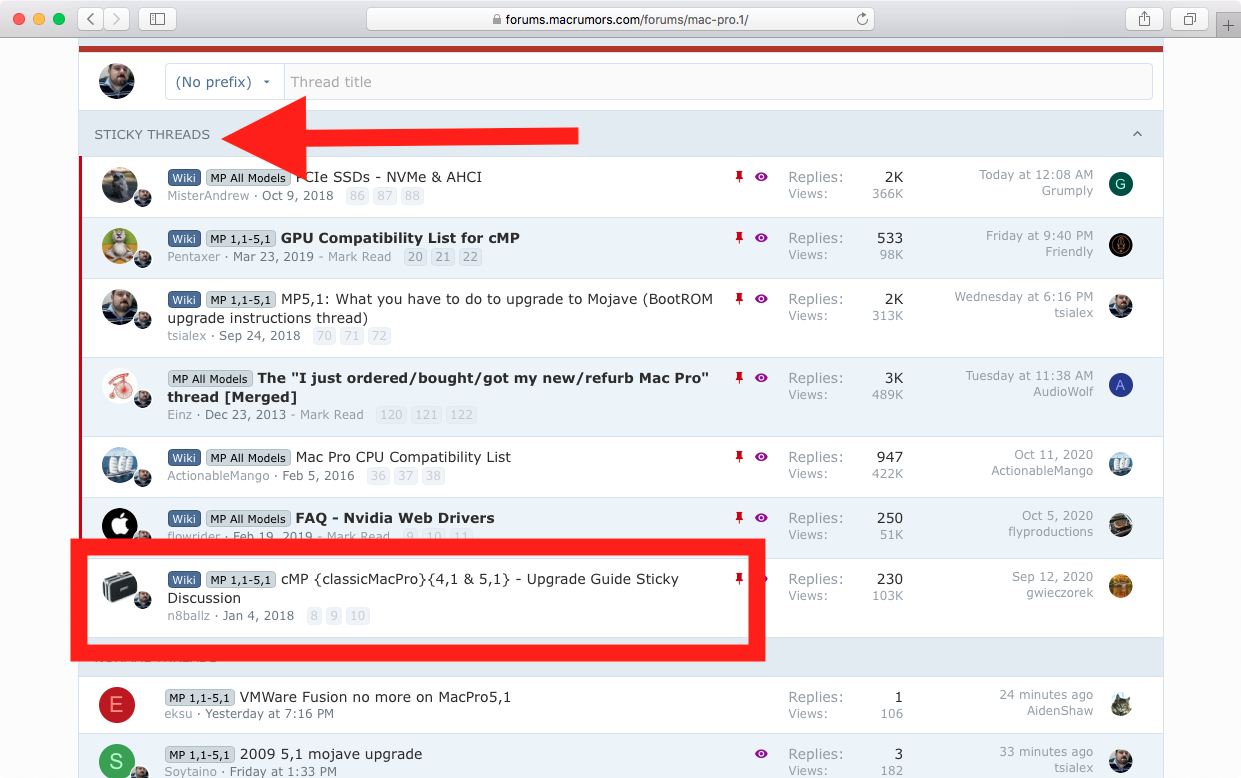Image resolution: width=1241 pixels, height=778 pixels.
Task: Open a new tab with plus button
Action: point(1229,25)
